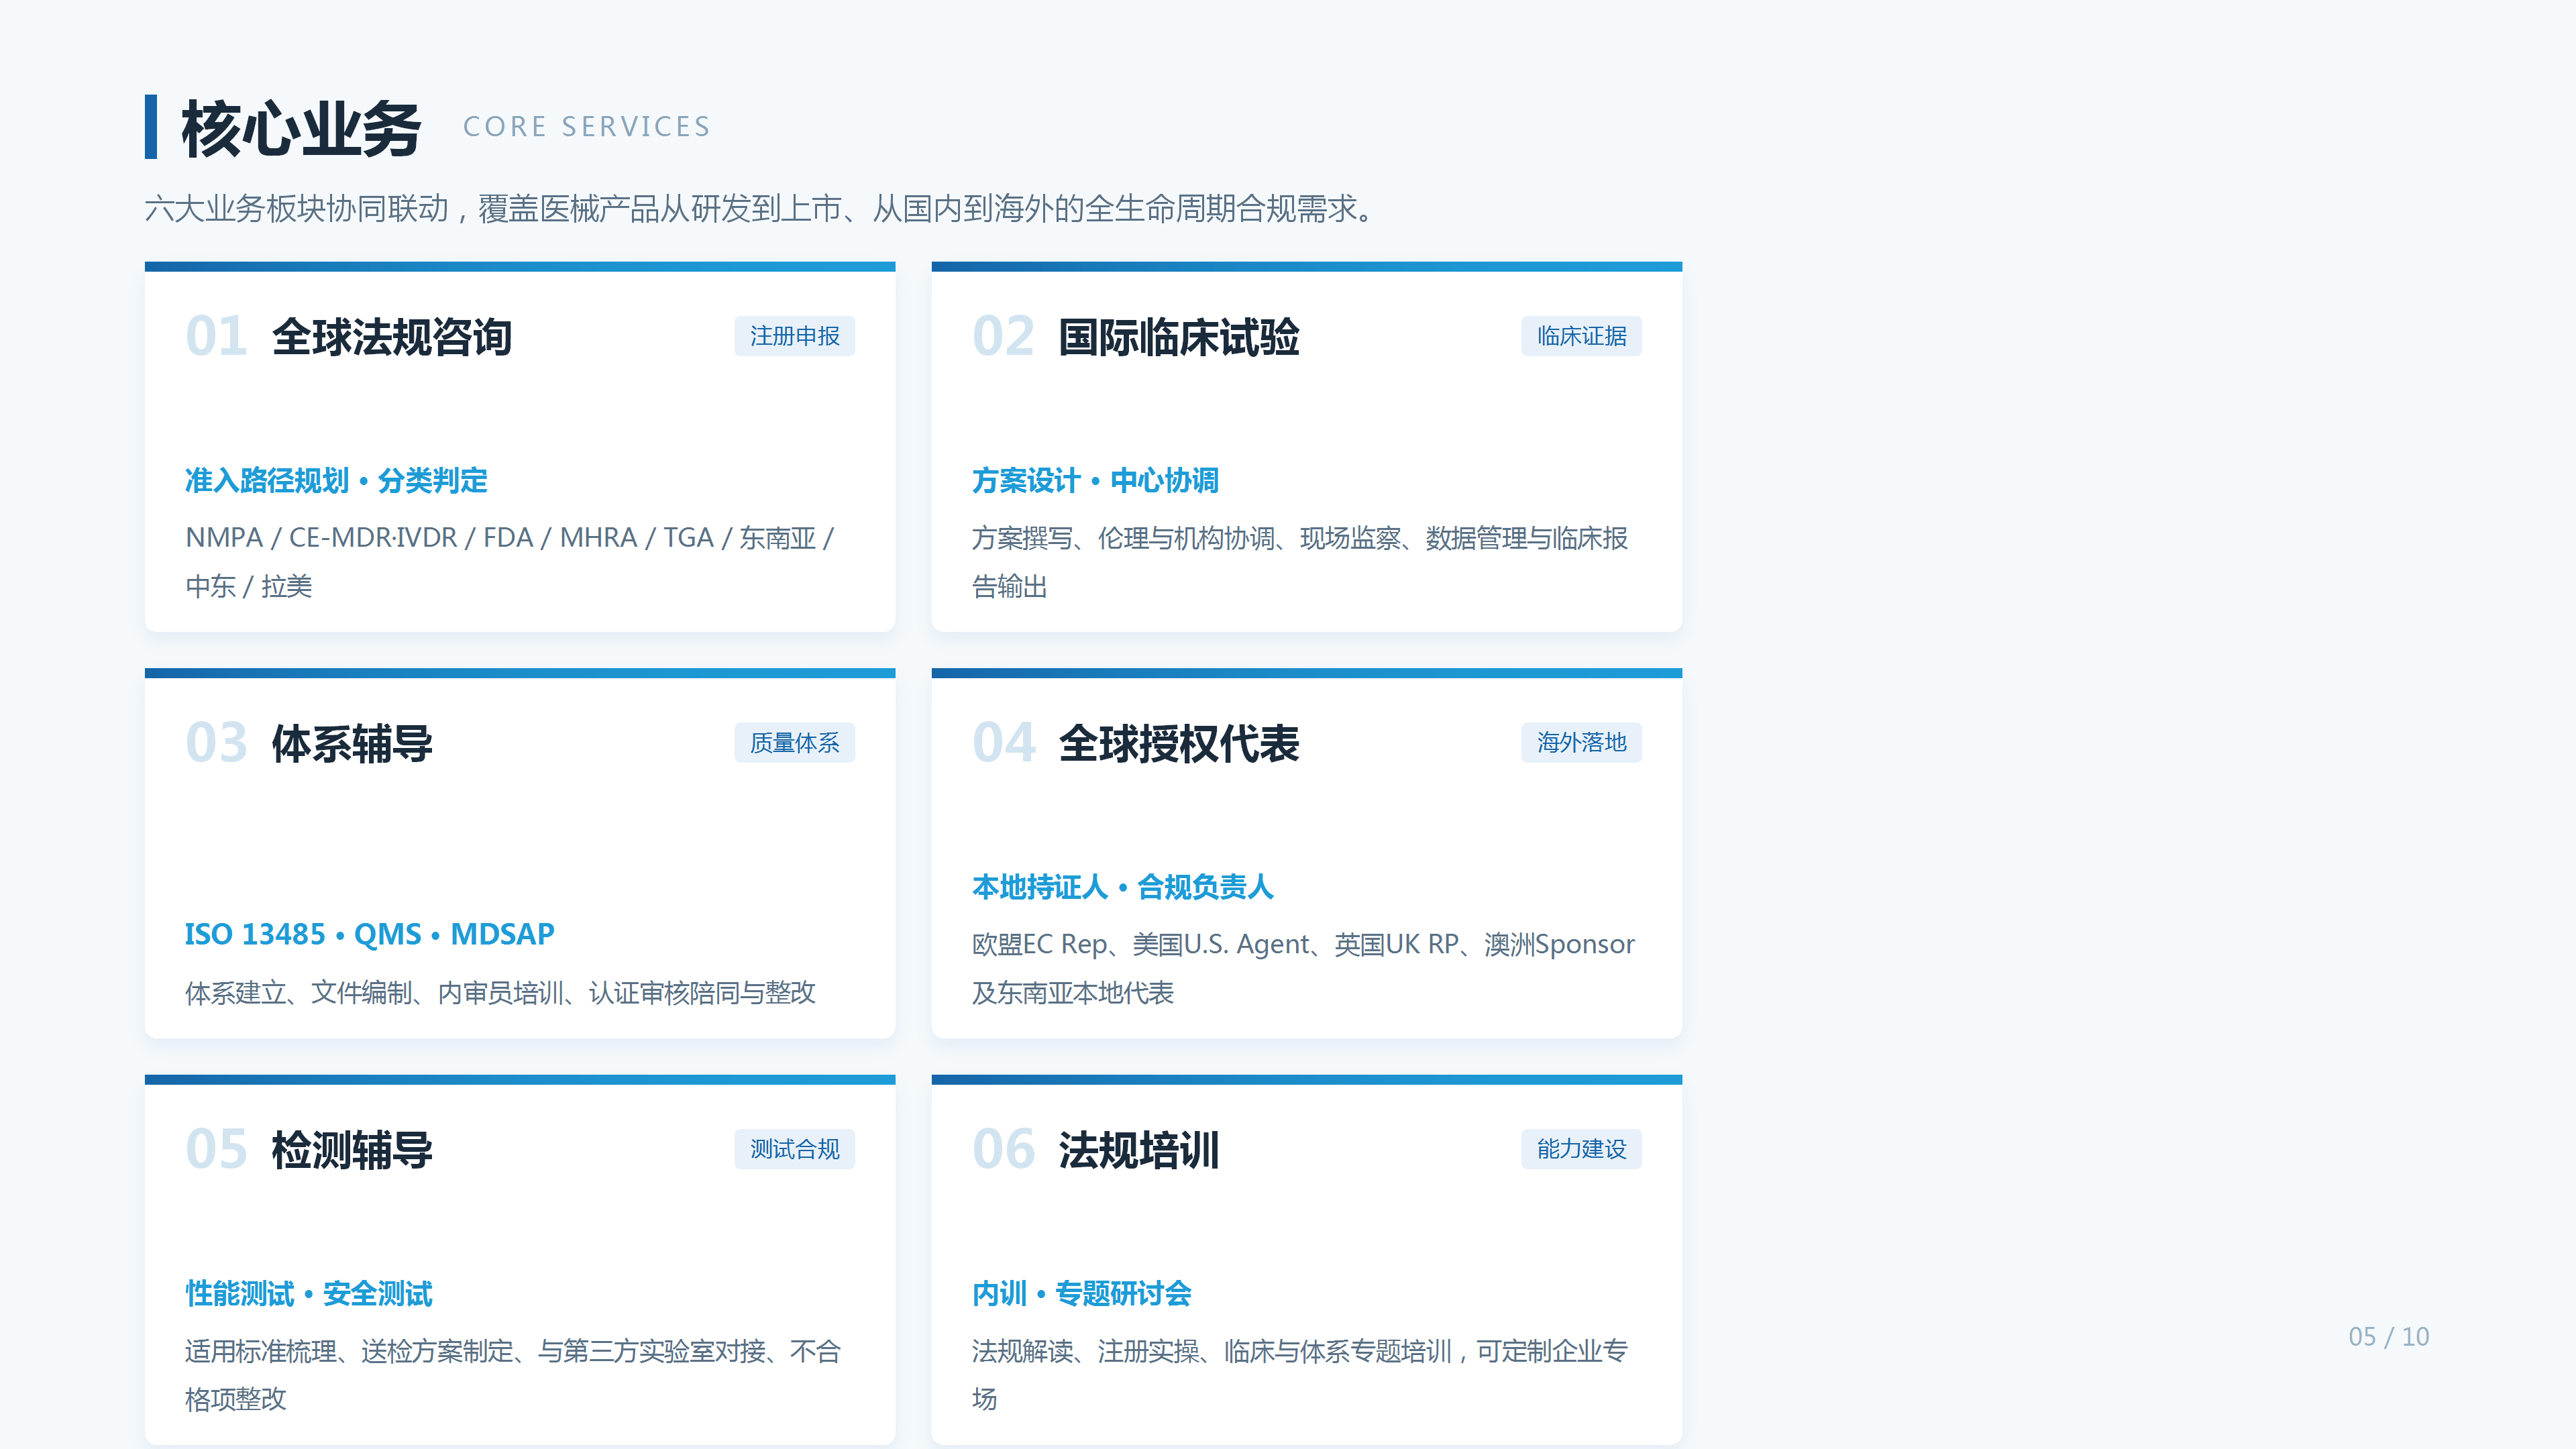Click the 国际临床试验 card title
The image size is (2576, 1449).
coord(1179,336)
